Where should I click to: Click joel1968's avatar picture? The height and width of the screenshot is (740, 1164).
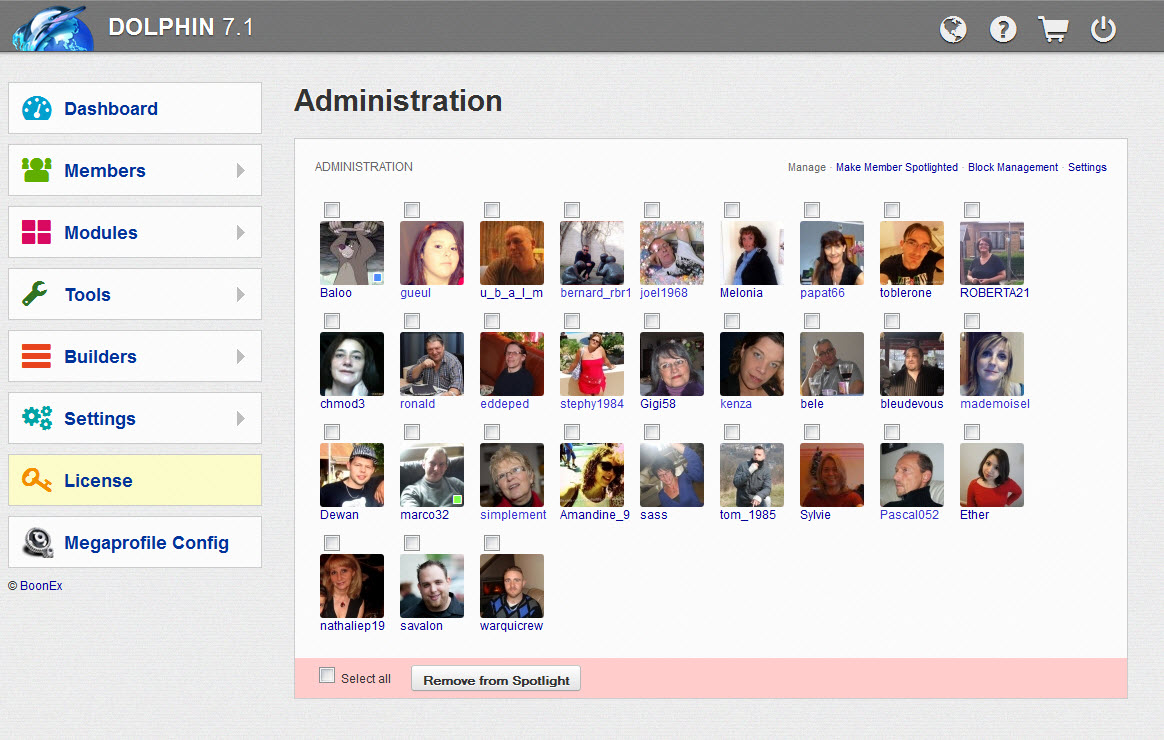click(672, 253)
